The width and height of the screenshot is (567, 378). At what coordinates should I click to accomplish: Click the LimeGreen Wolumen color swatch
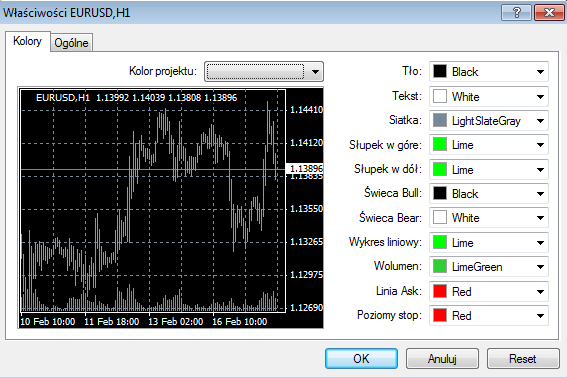tap(440, 267)
